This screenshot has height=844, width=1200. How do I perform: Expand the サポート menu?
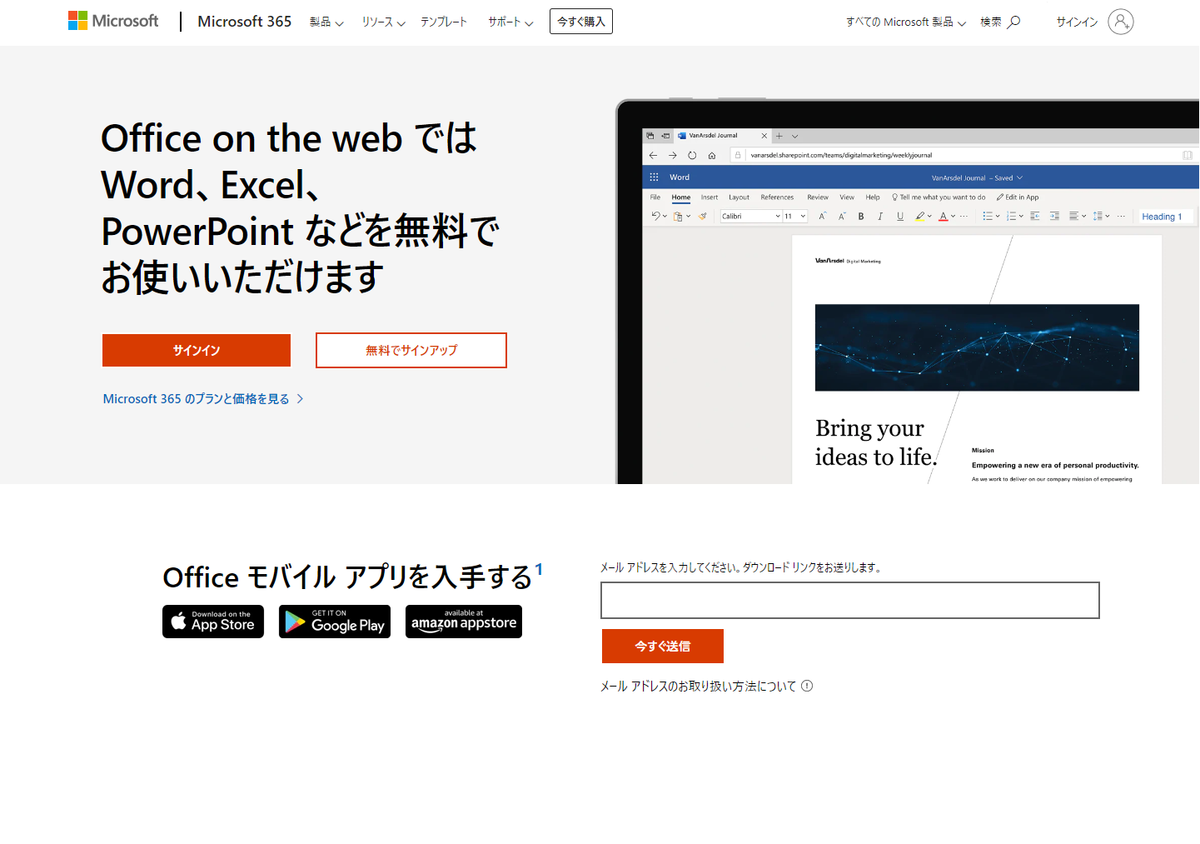pos(511,21)
